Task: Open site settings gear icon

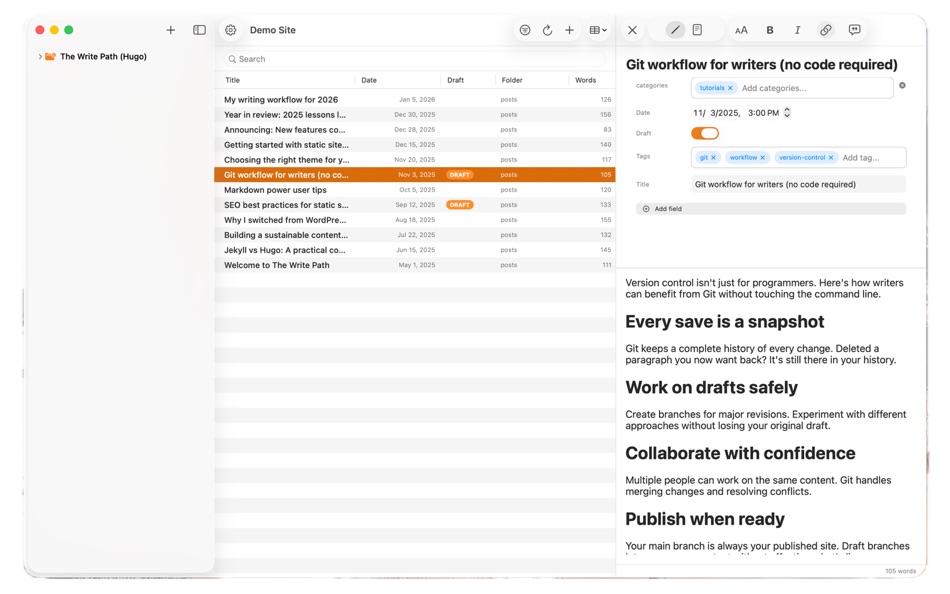Action: pos(230,30)
